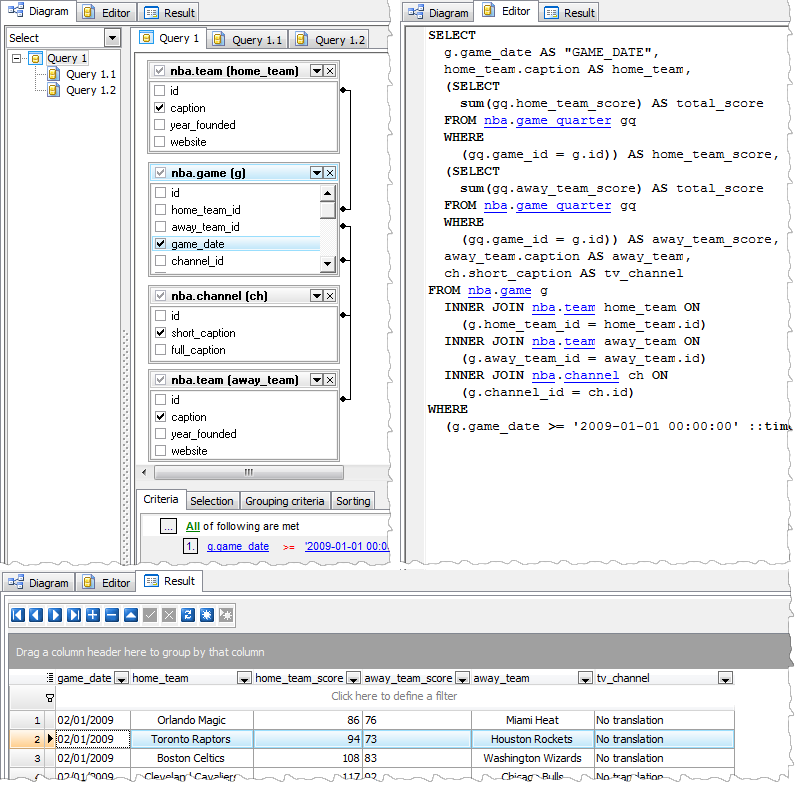The image size is (800, 785).
Task: Click the All conditions link in criteria
Action: (x=194, y=525)
